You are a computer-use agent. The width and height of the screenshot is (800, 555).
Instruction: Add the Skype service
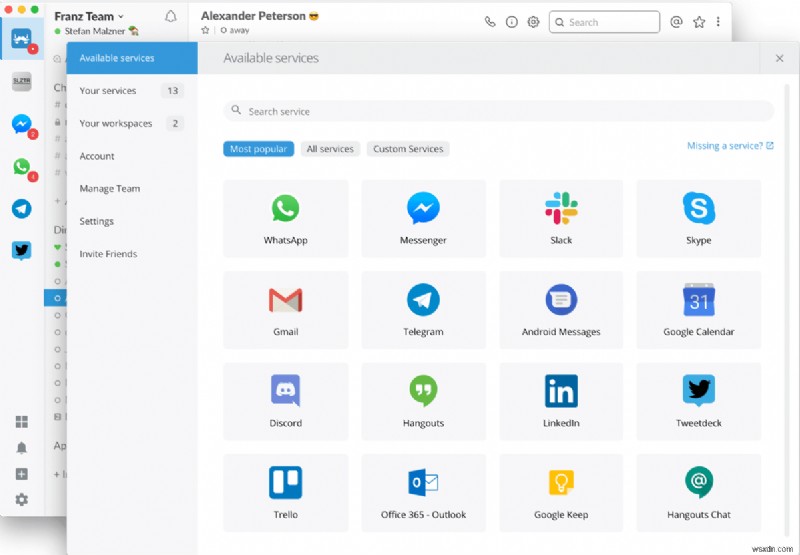point(698,218)
